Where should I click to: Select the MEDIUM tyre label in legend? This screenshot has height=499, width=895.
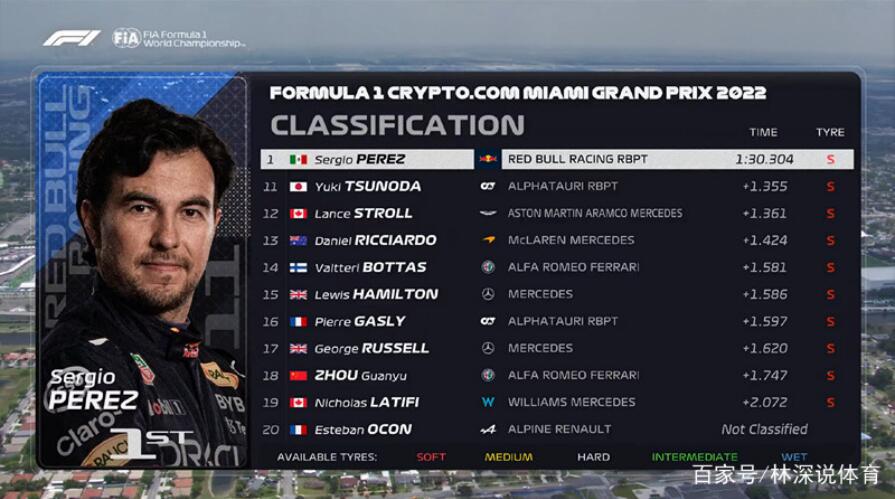(509, 457)
